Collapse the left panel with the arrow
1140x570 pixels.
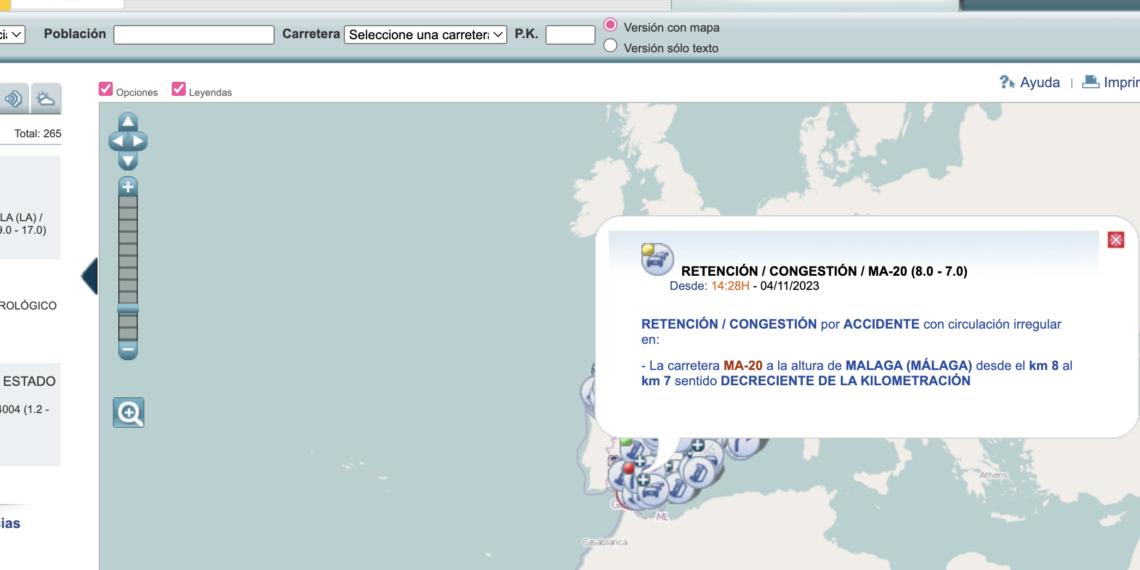[89, 276]
